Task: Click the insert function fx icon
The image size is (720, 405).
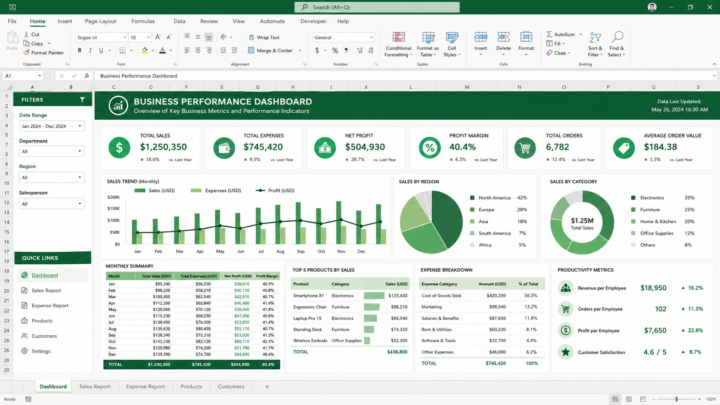Action: pos(86,76)
